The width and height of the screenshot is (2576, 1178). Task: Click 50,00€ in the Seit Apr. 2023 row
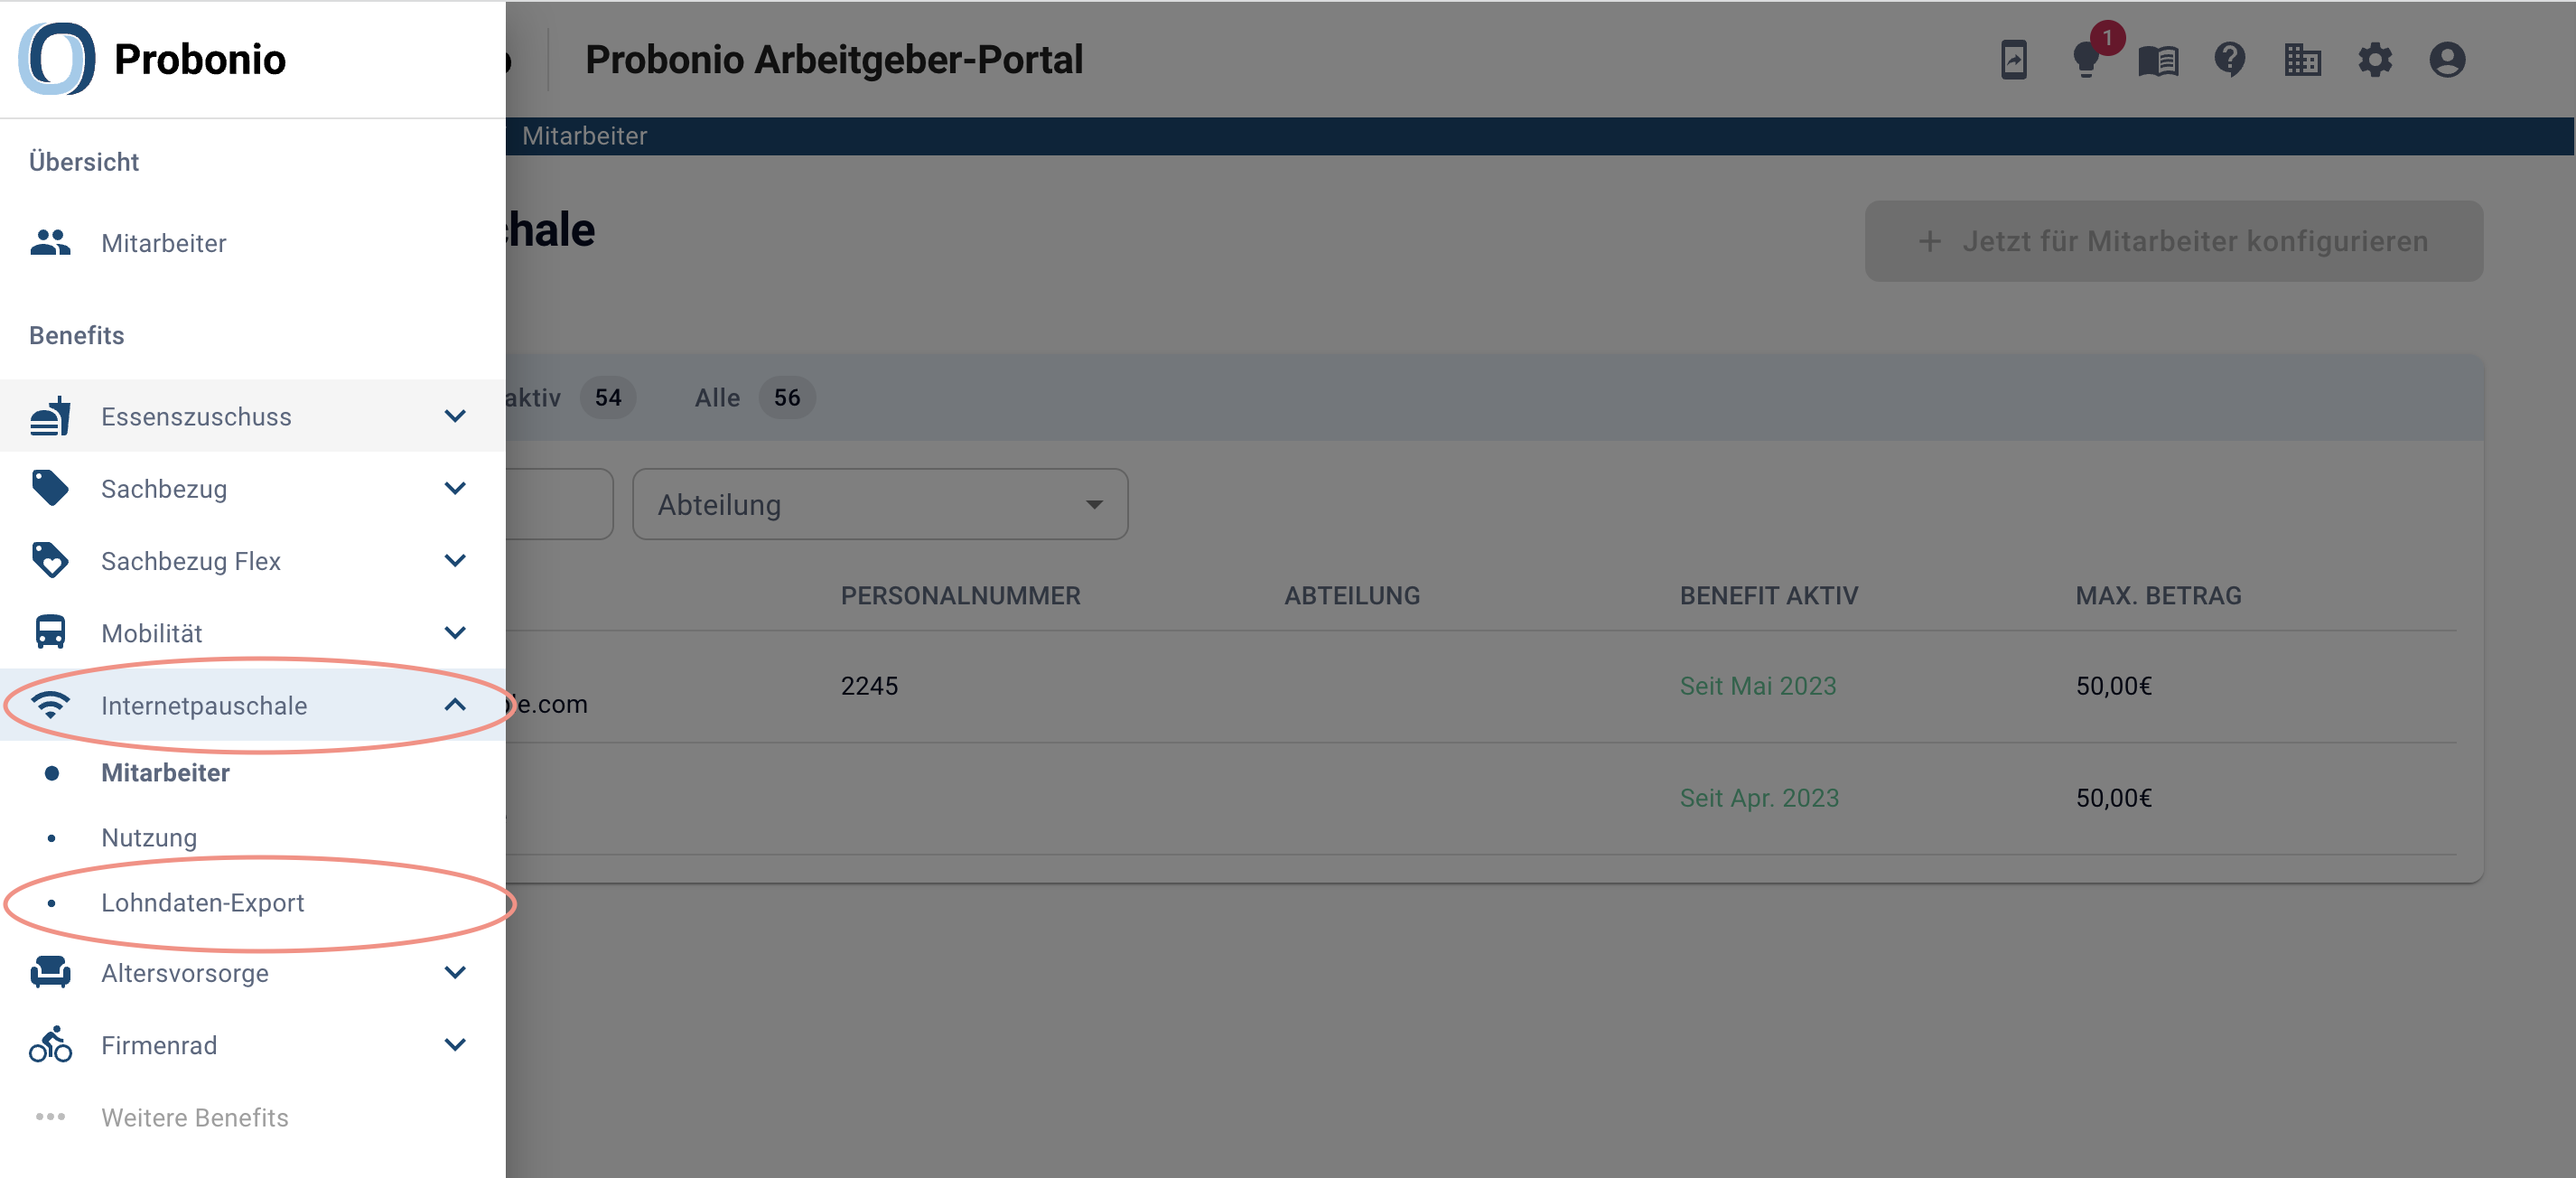[x=2113, y=798]
